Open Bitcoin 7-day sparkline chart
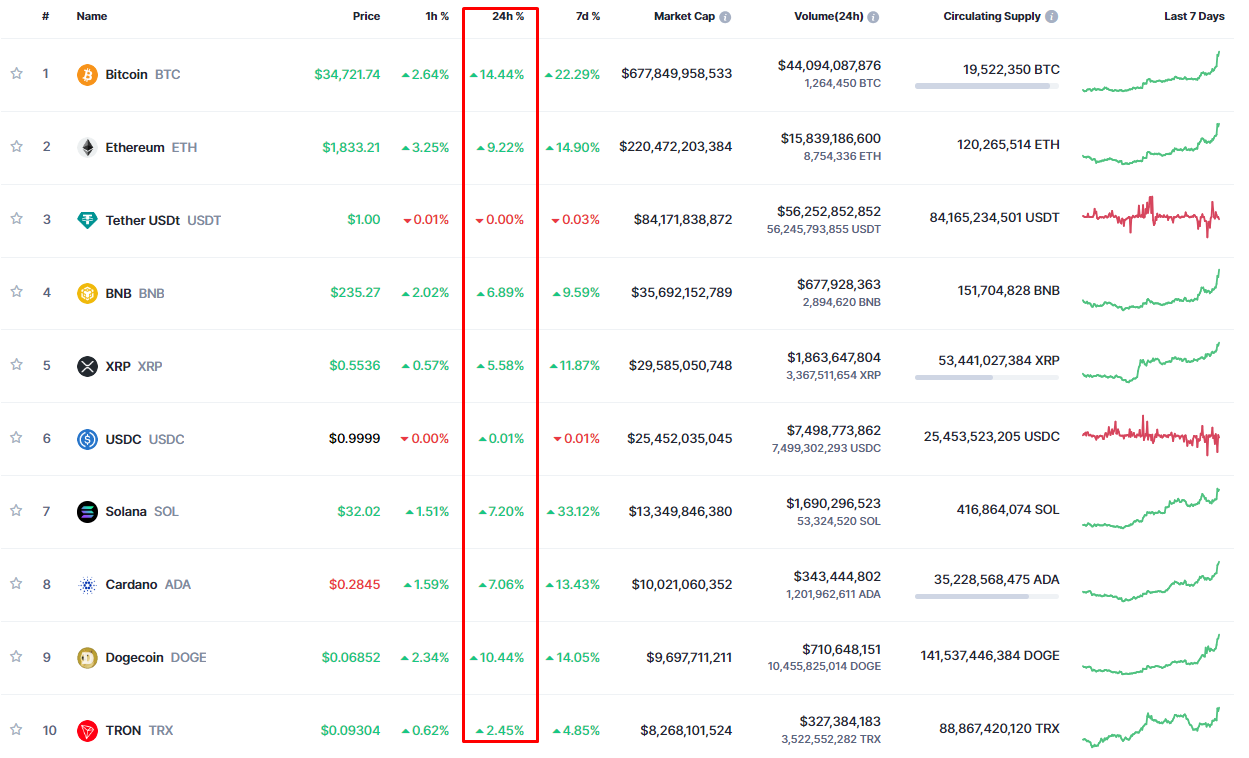 pyautogui.click(x=1151, y=73)
